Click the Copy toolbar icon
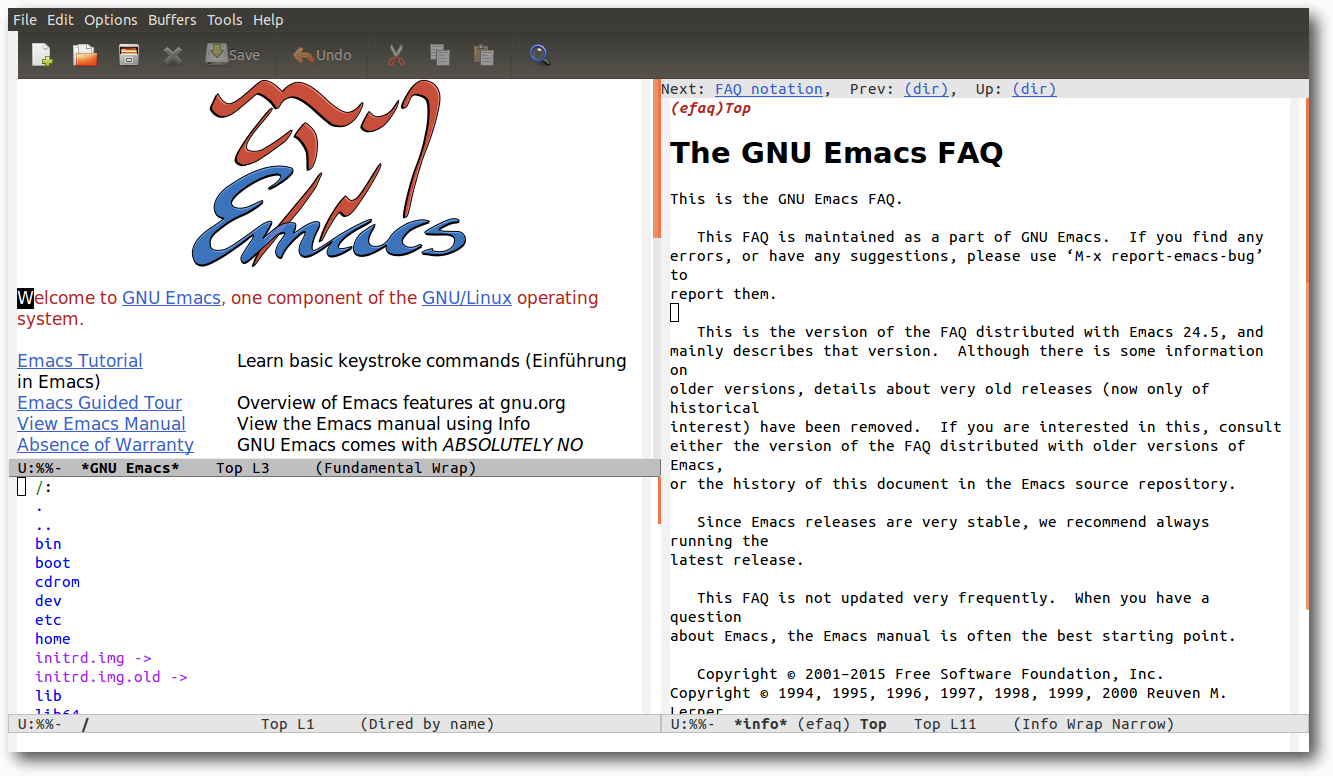 coord(439,55)
